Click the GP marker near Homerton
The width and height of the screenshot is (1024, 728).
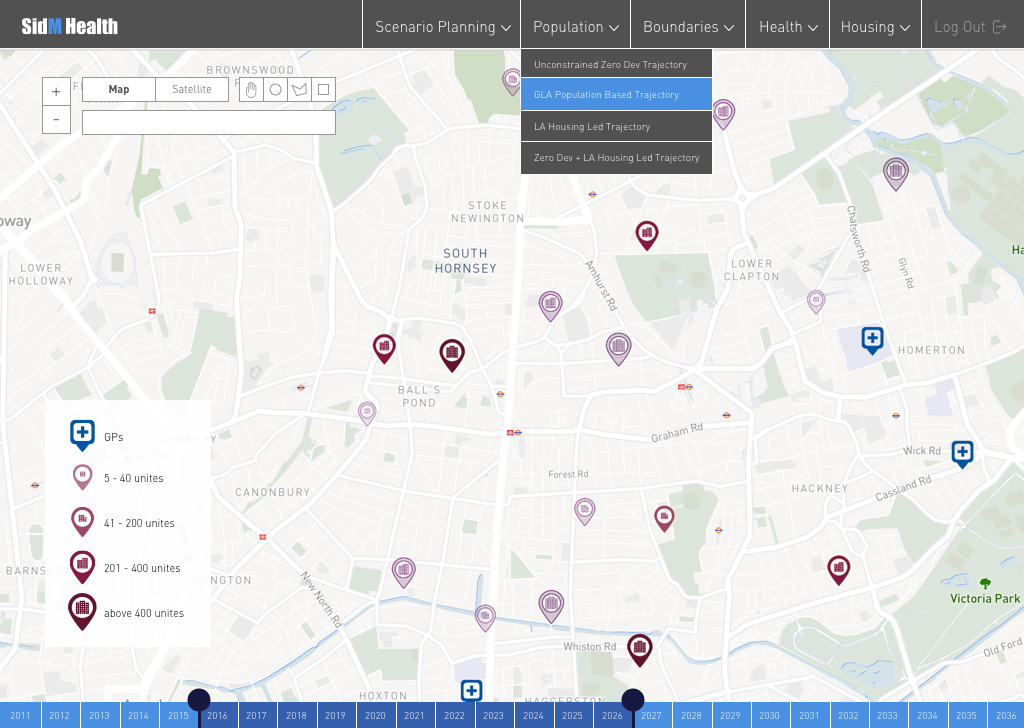coord(873,339)
